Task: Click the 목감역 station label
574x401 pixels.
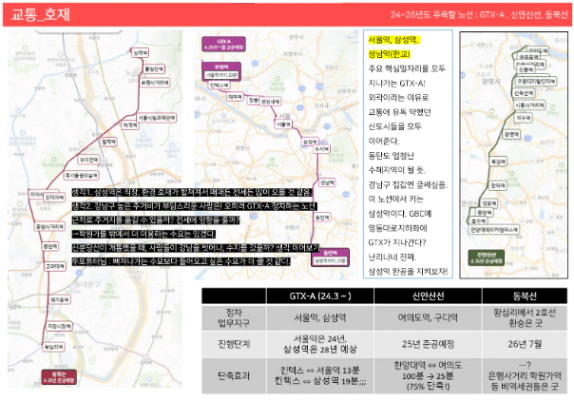Action: 498,161
